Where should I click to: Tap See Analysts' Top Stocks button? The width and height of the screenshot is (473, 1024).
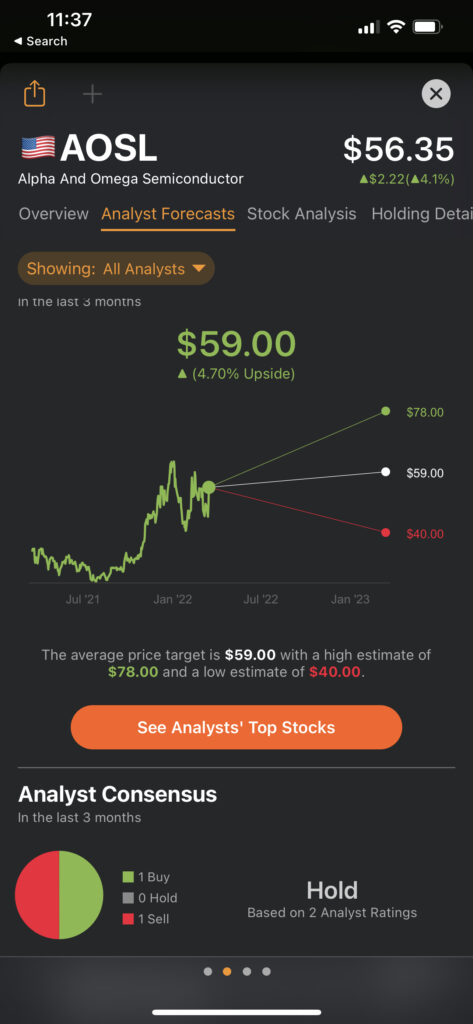(x=236, y=728)
